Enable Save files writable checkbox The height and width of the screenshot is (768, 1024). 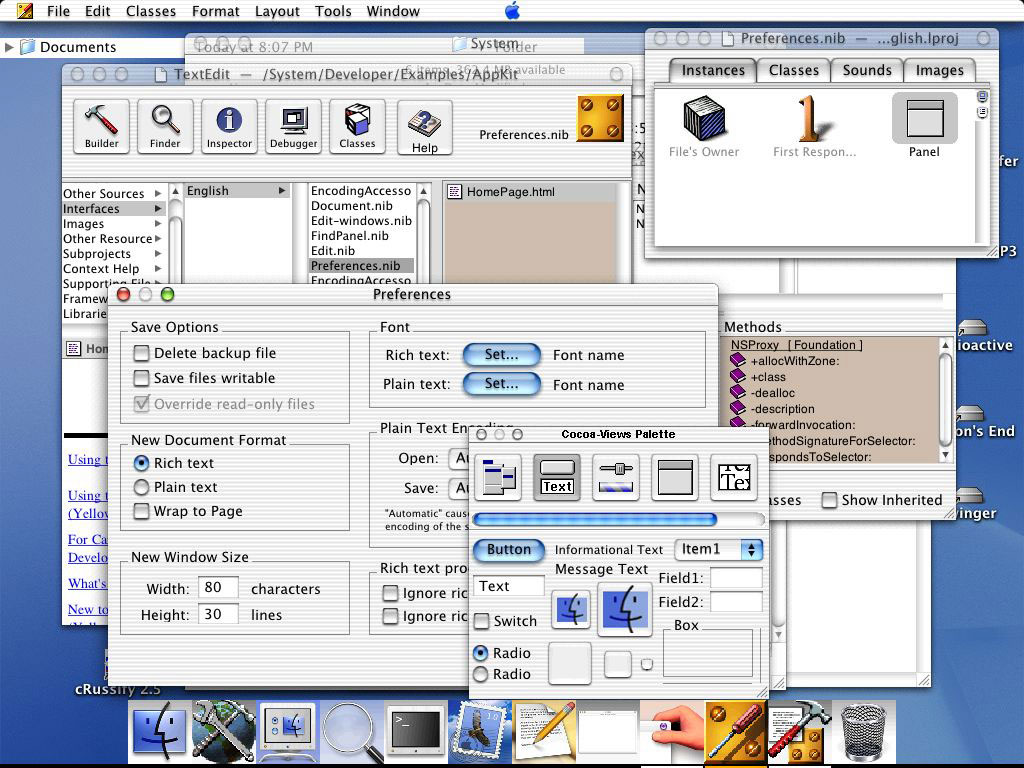141,378
